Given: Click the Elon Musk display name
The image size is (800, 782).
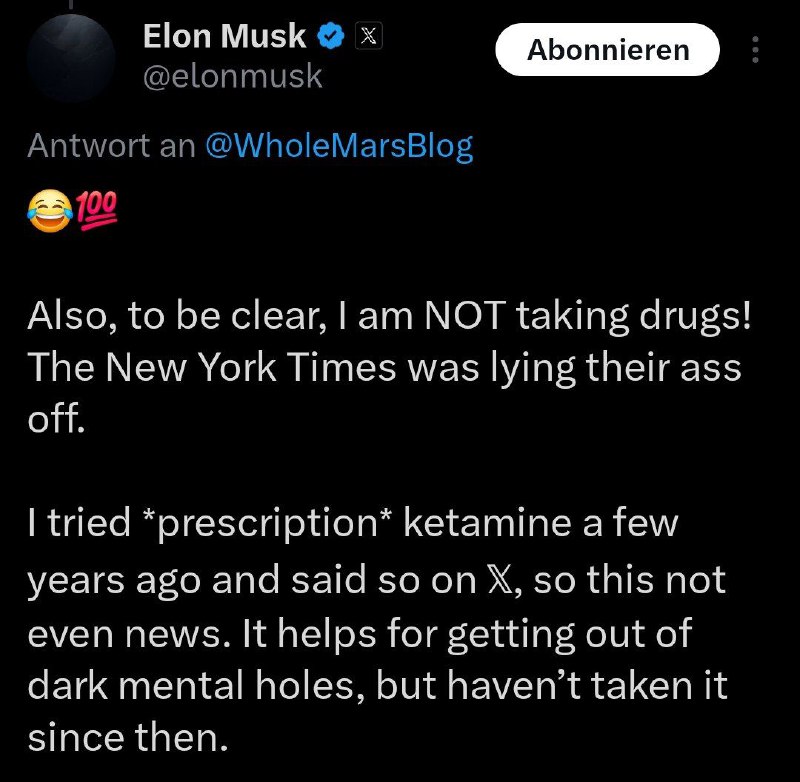Looking at the screenshot, I should tap(224, 36).
